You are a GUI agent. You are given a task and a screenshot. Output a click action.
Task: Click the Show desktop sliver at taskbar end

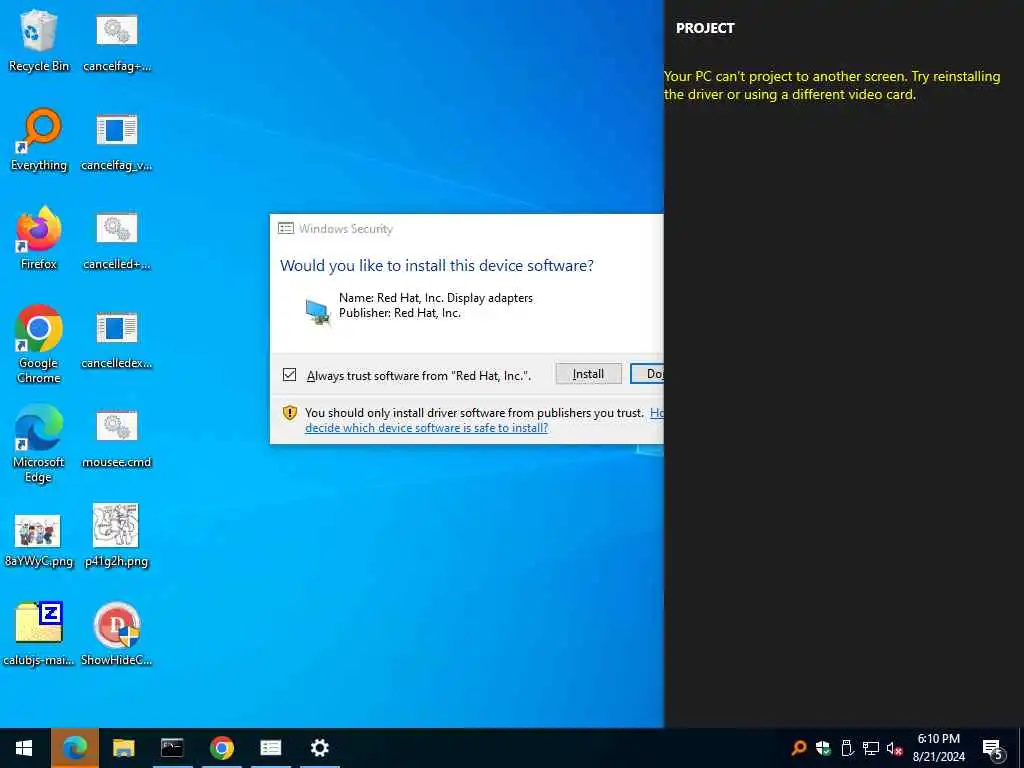pos(1020,748)
